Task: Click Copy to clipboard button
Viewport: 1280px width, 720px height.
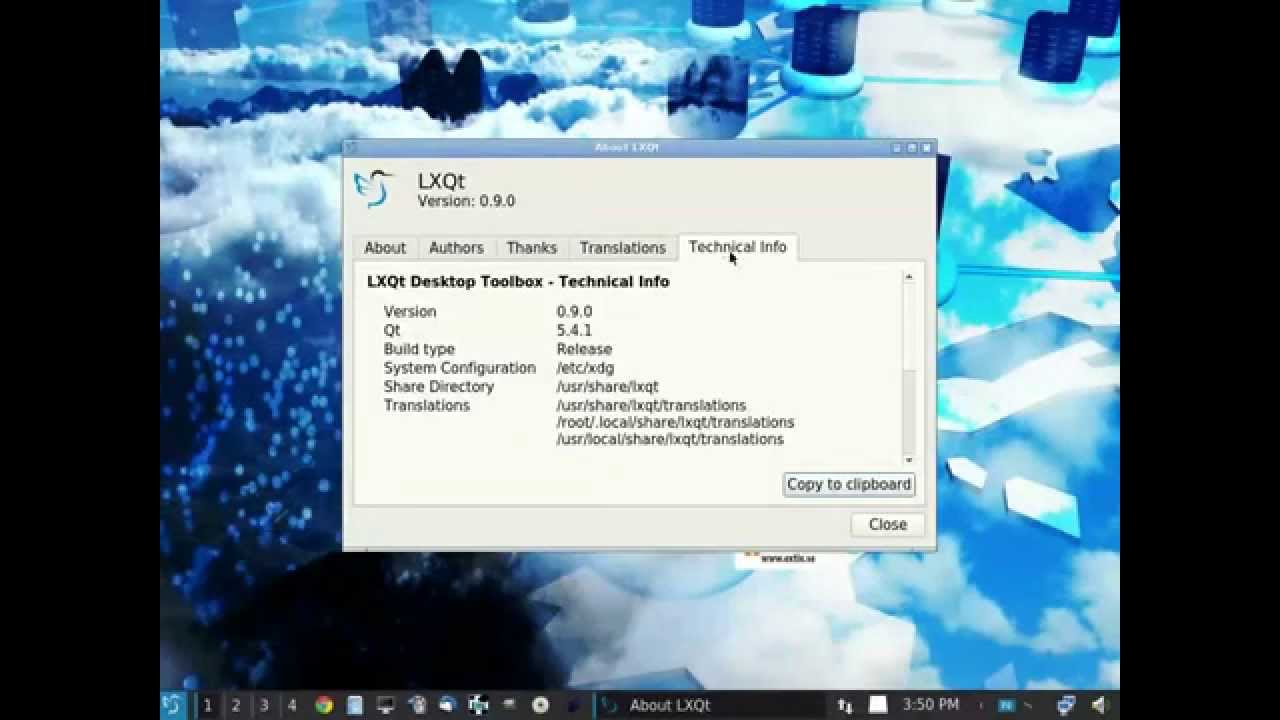Action: click(x=849, y=484)
